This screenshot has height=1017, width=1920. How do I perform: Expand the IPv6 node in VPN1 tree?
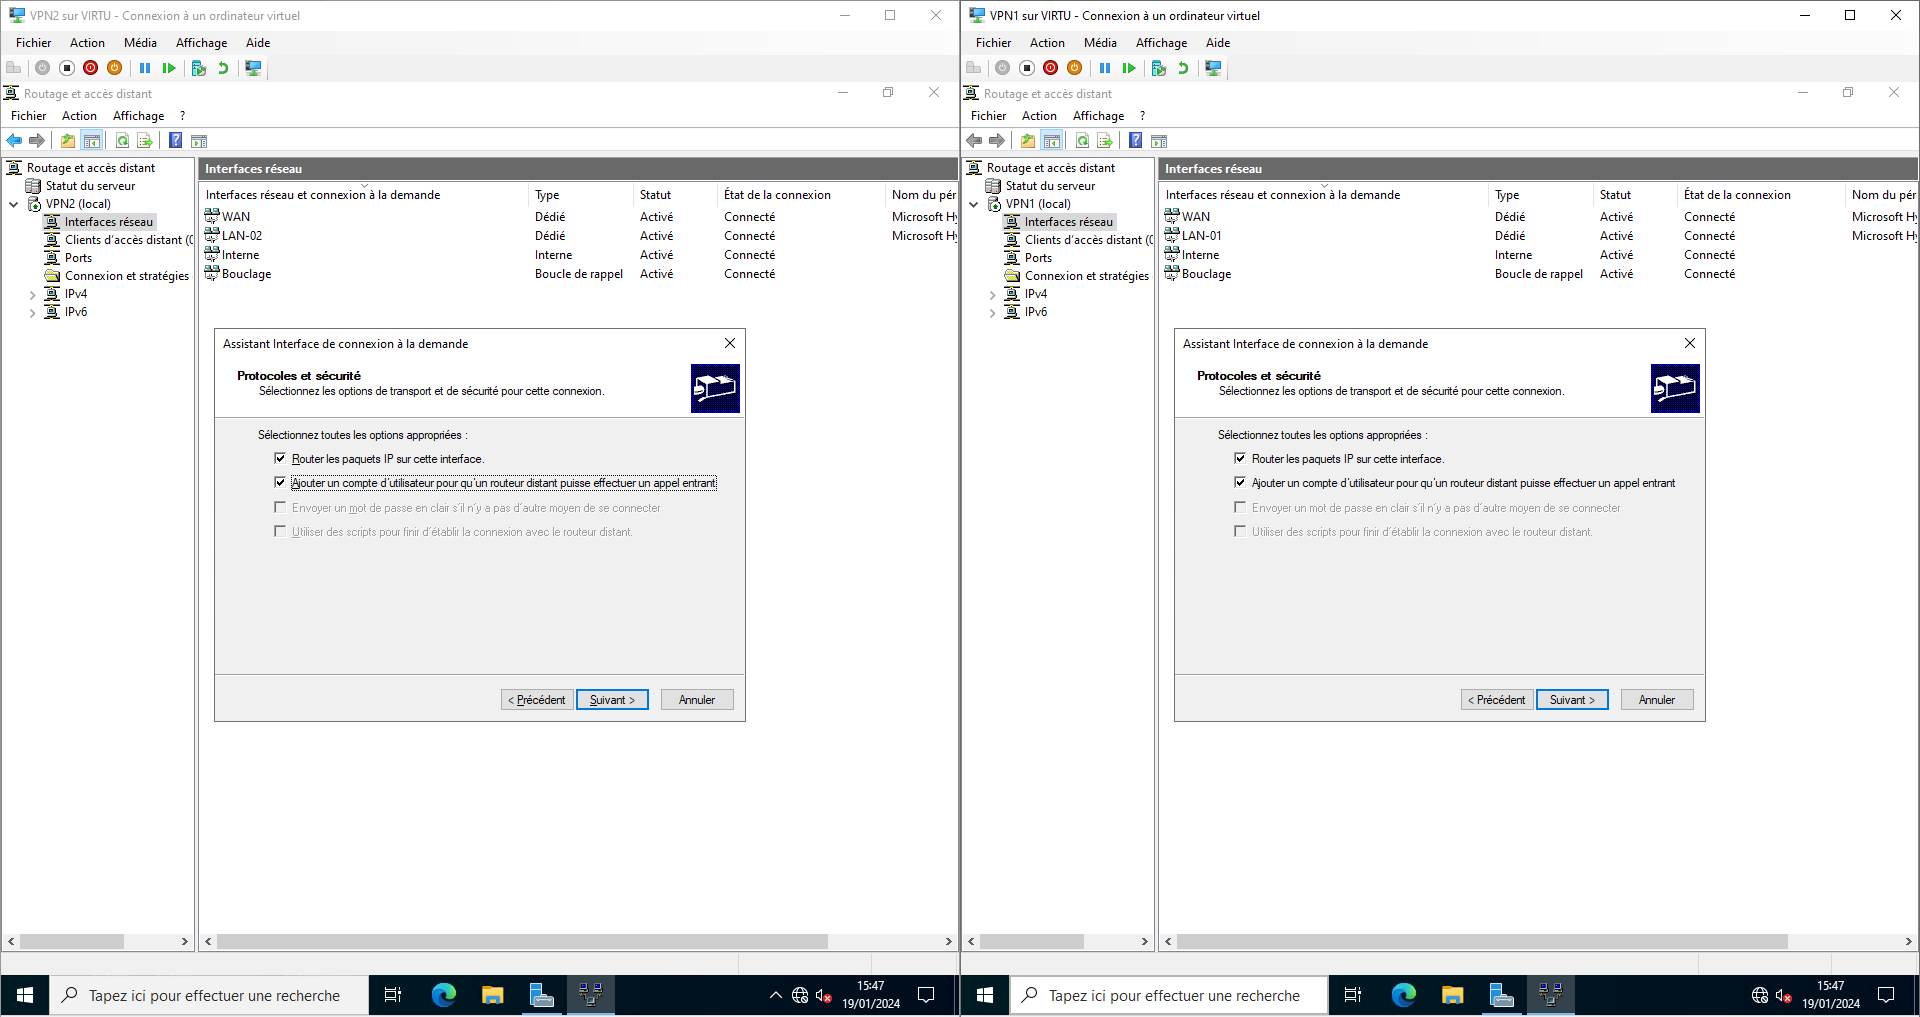click(992, 313)
